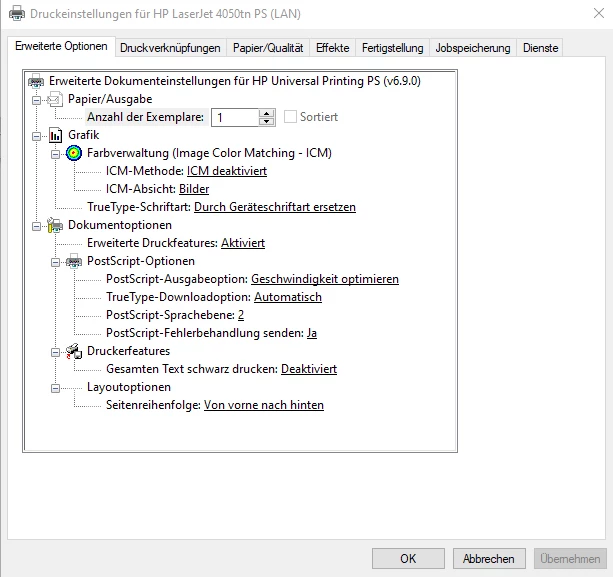
Task: Collapse the PostScript-Optionen tree node
Action: click(x=56, y=262)
